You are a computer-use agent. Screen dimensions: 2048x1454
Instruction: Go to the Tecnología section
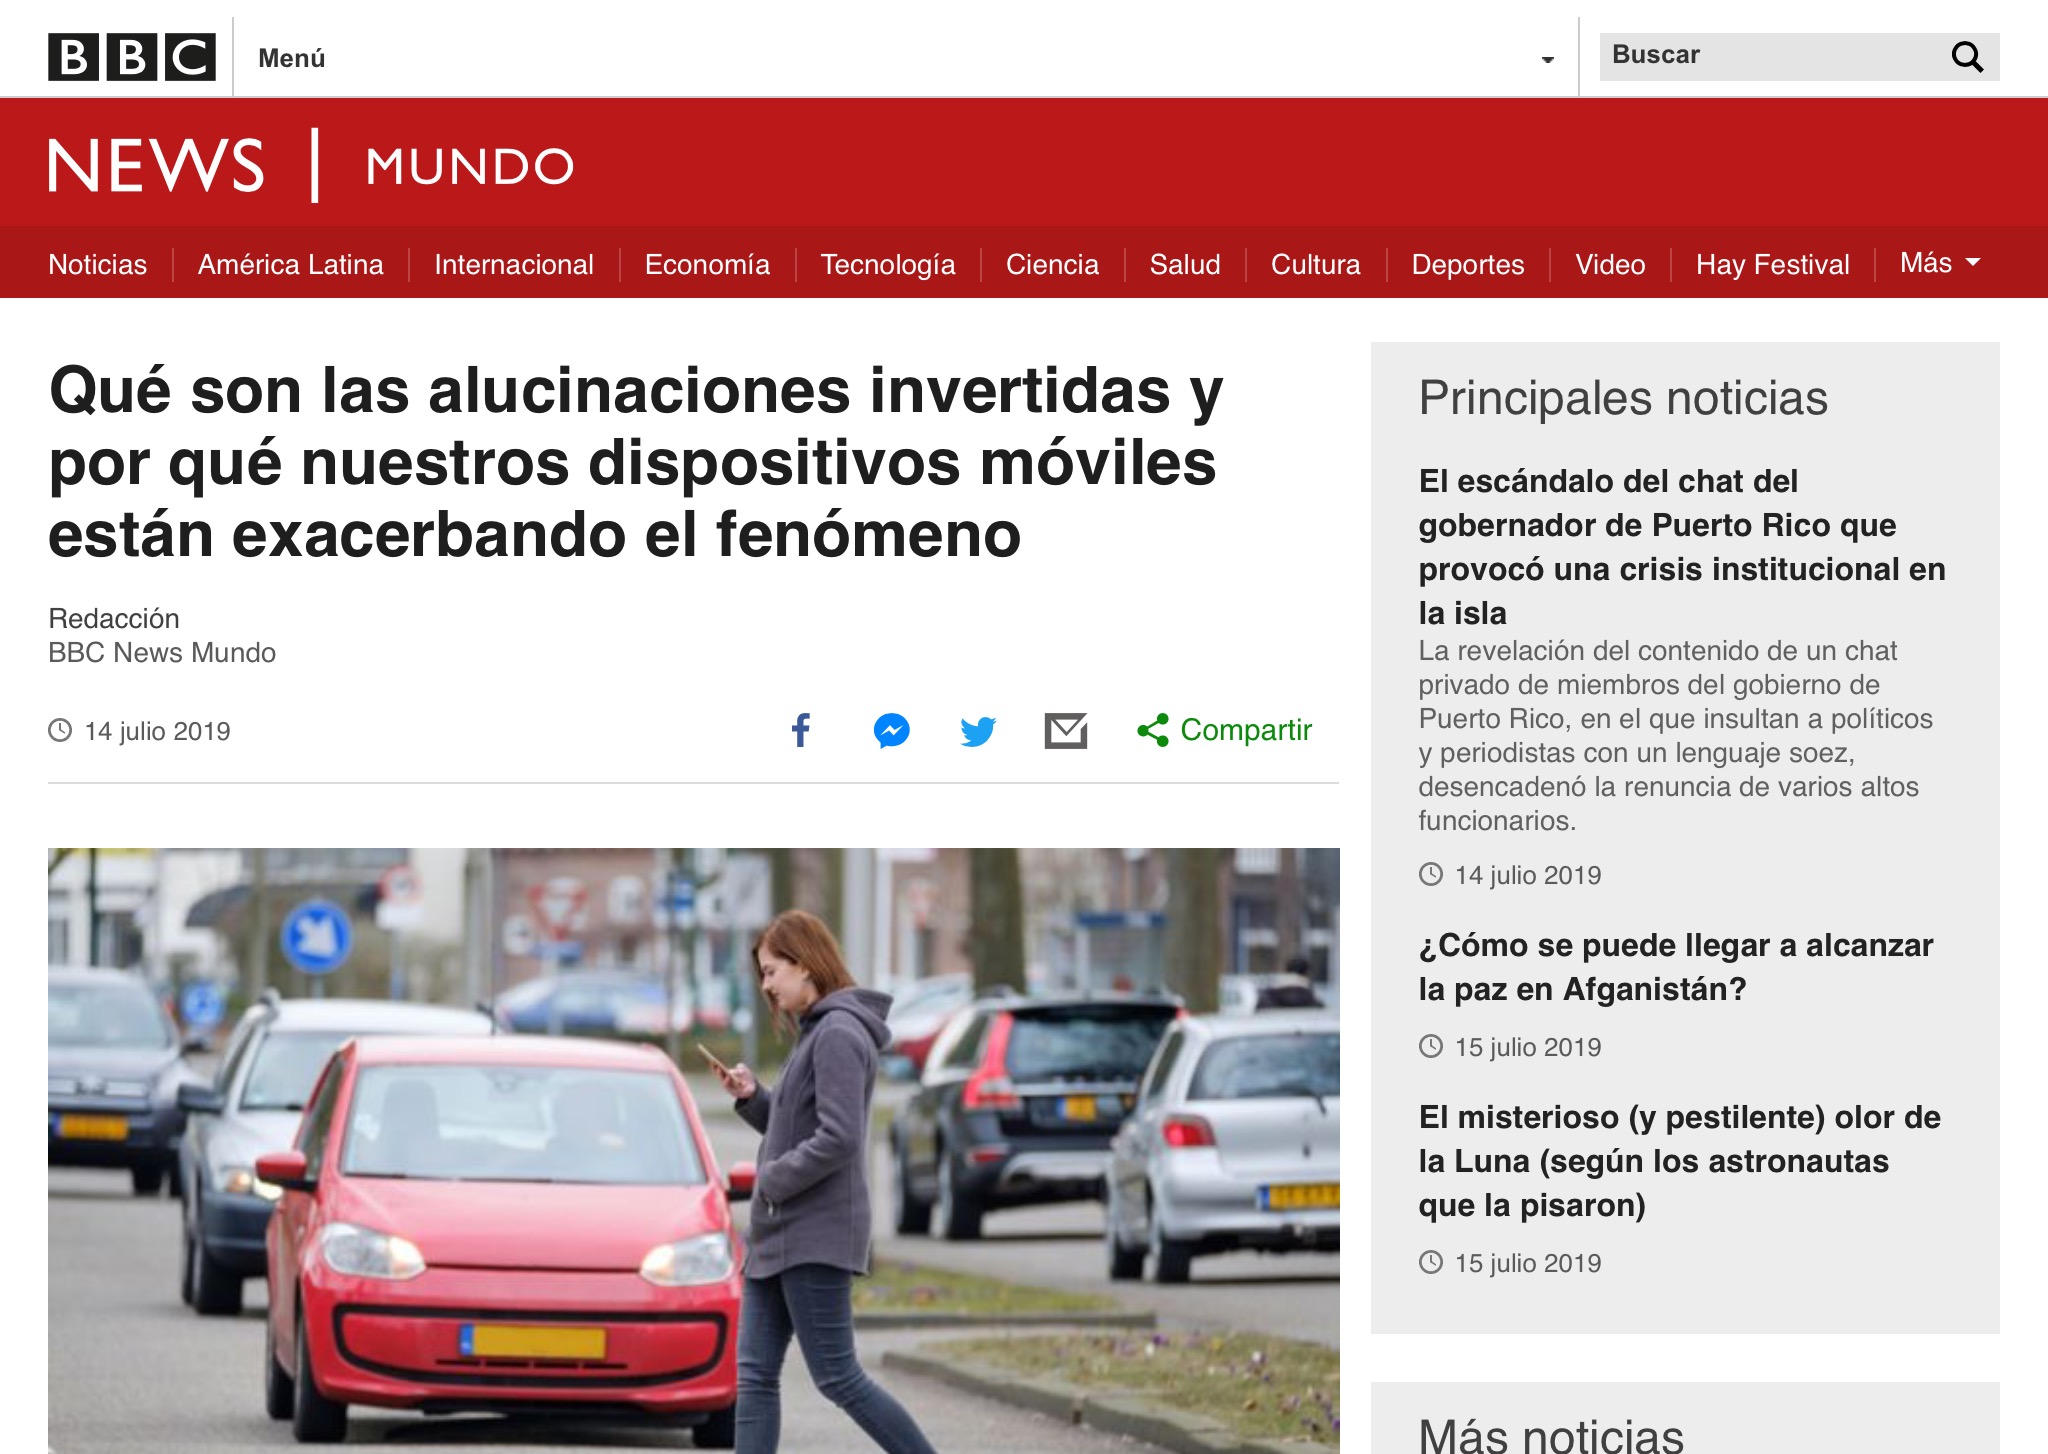click(887, 264)
